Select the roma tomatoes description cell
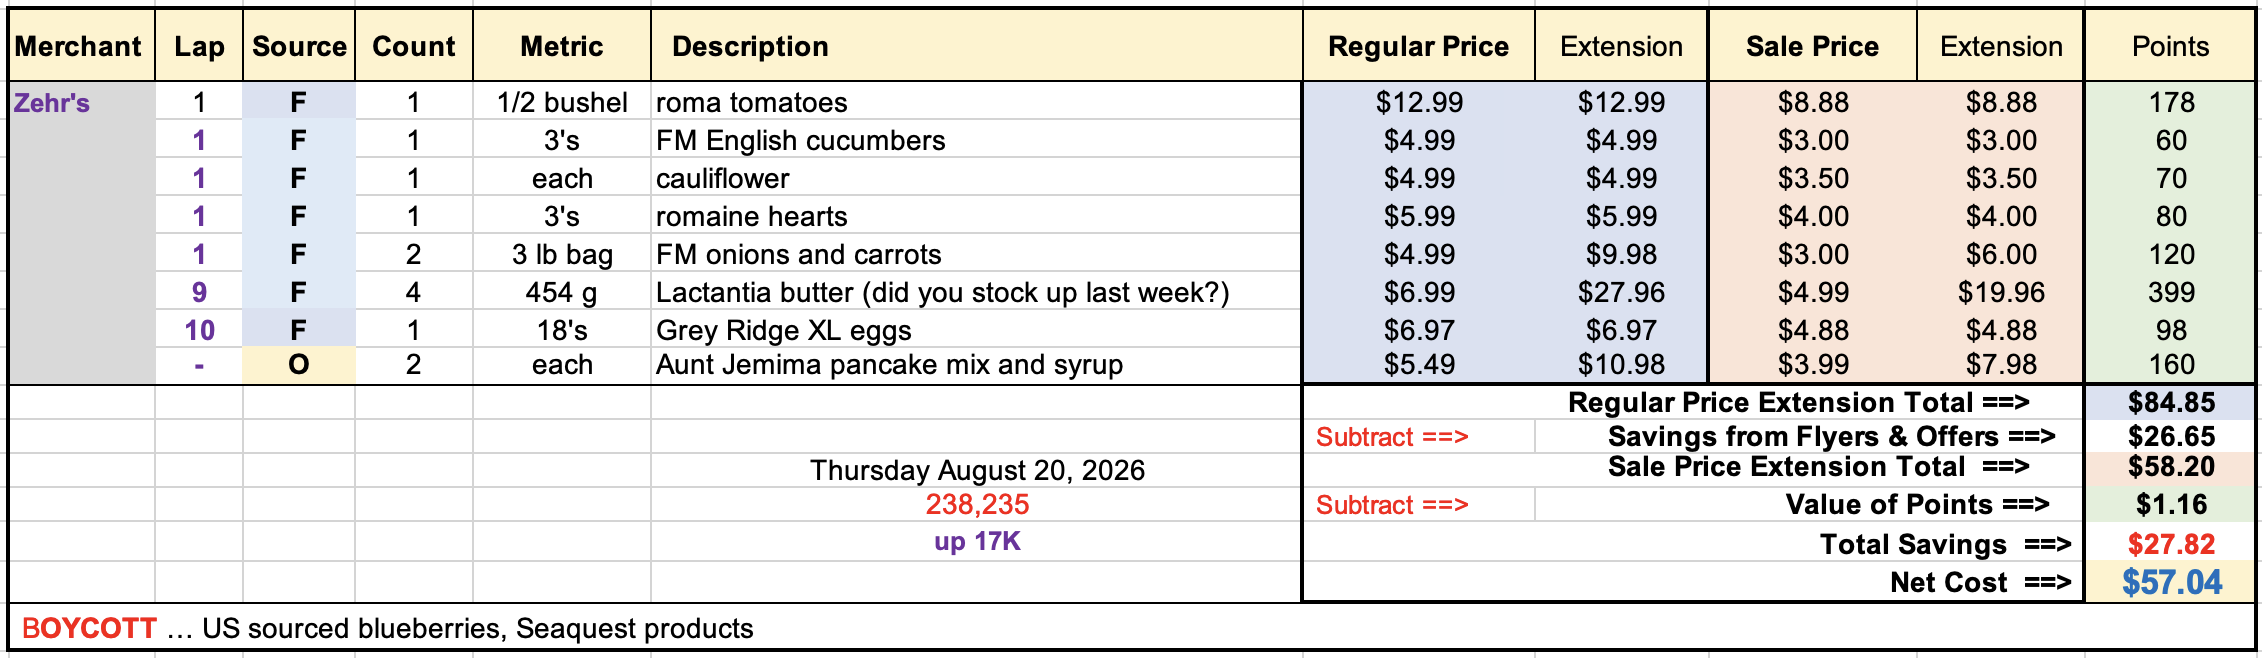Image resolution: width=2262 pixels, height=658 pixels. coord(976,102)
